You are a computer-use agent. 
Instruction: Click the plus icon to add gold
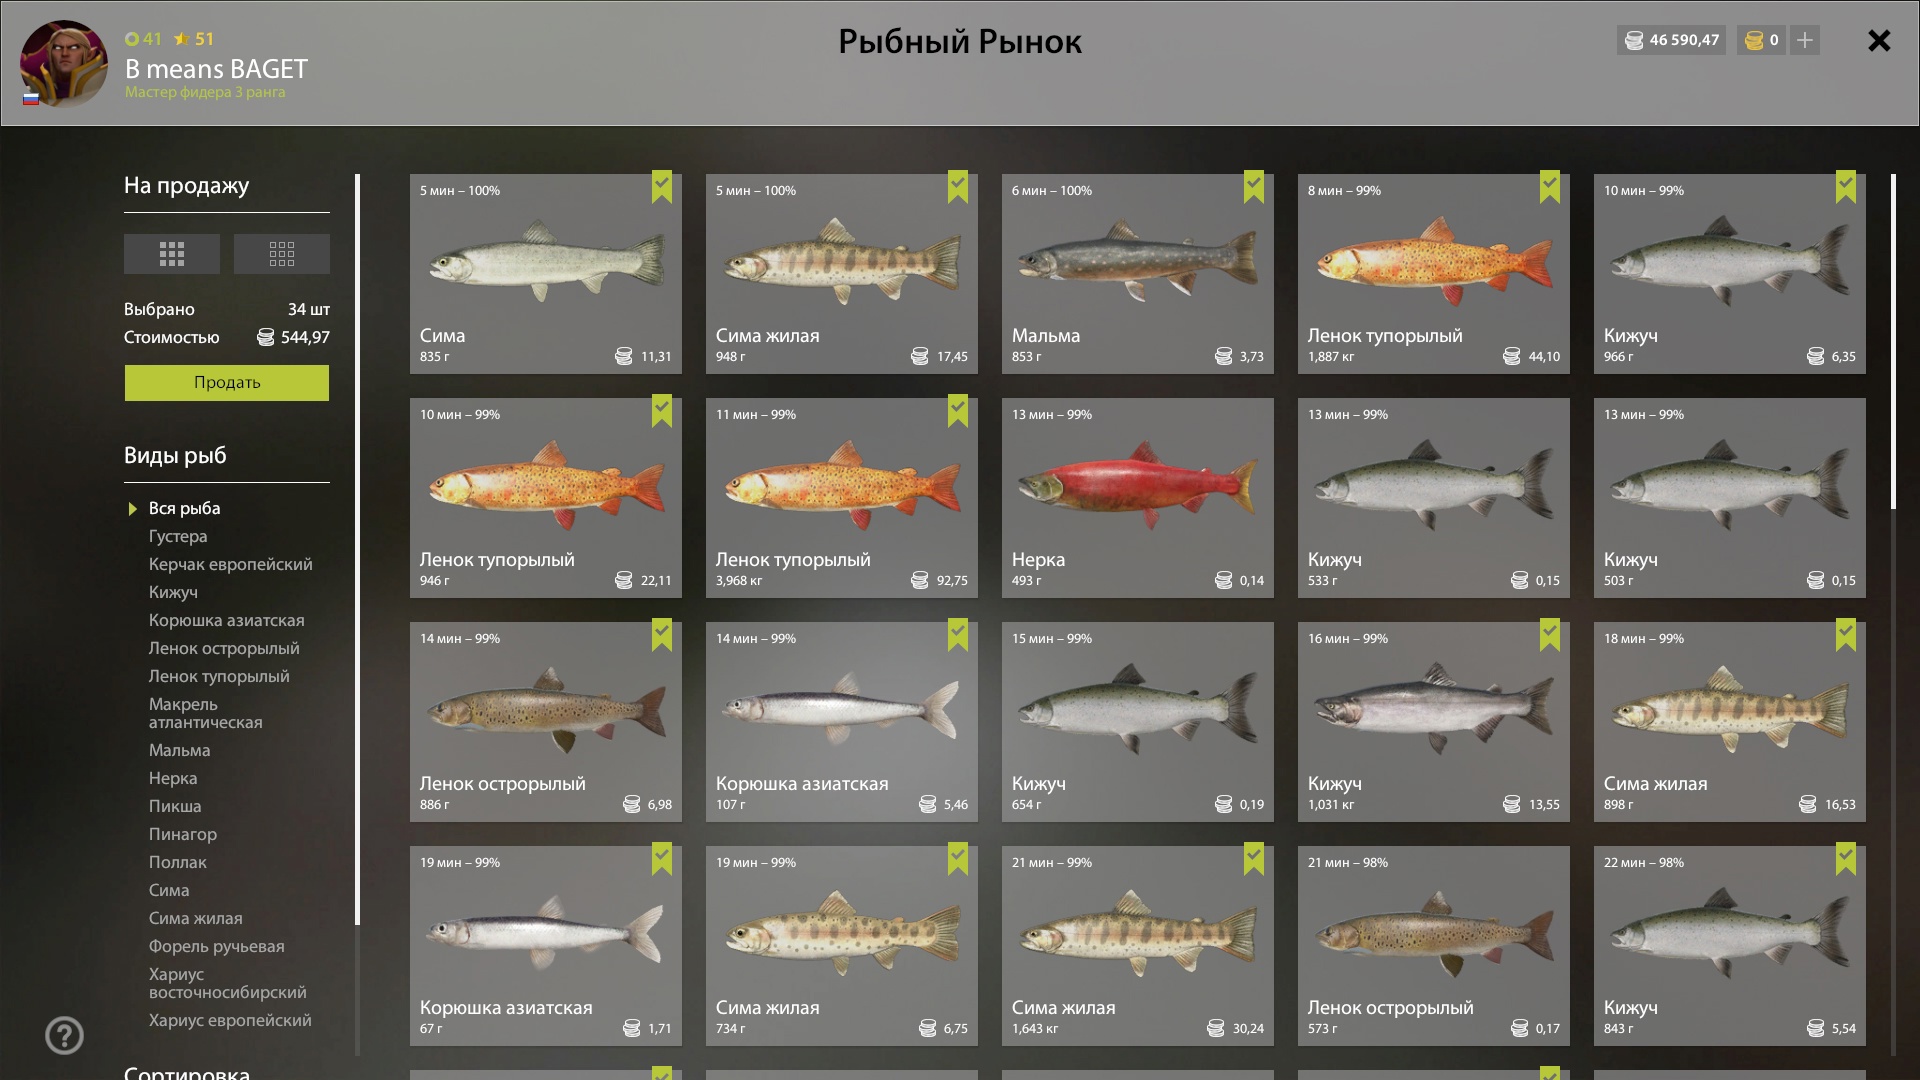1805,40
